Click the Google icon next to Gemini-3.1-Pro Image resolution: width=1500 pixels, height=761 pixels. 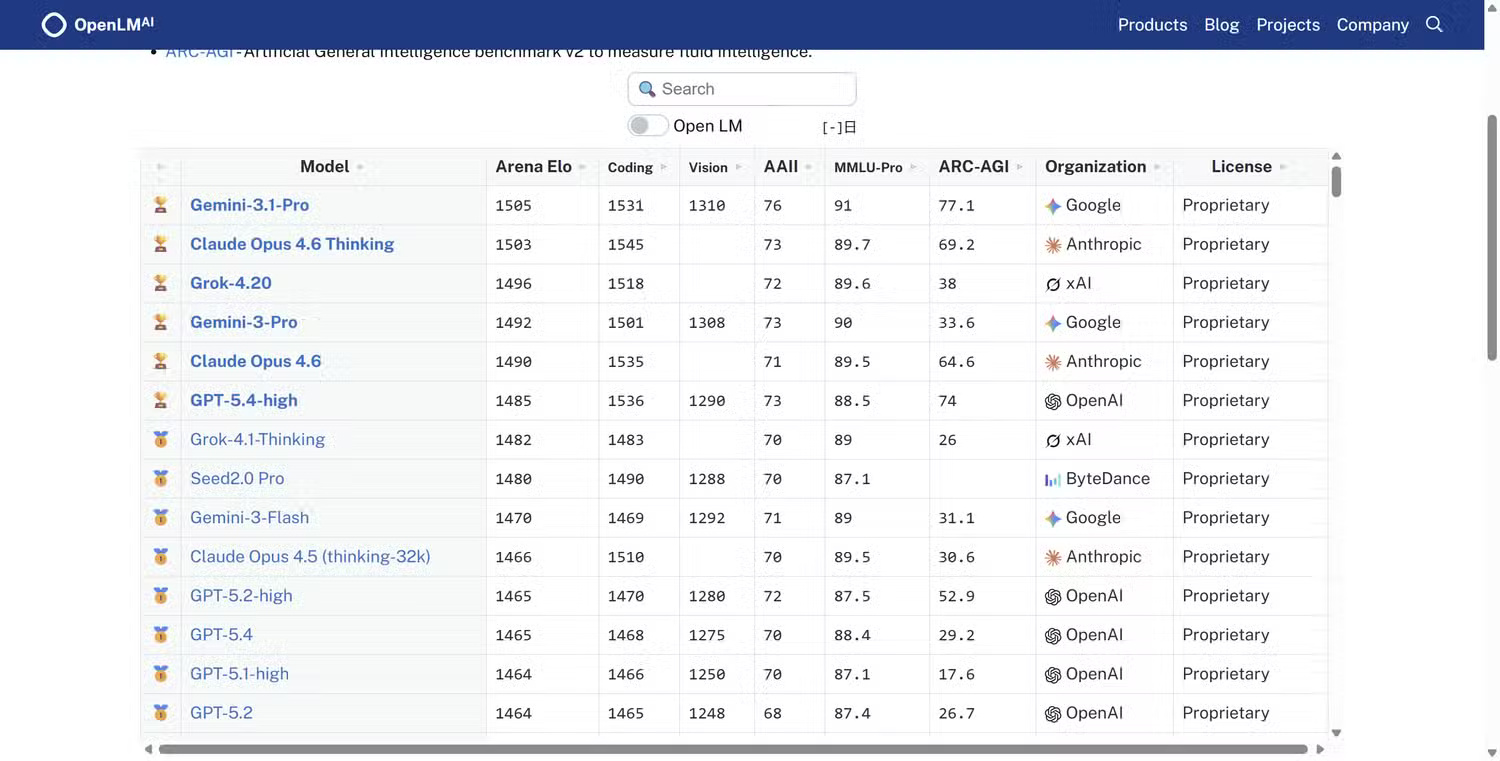pyautogui.click(x=1053, y=205)
